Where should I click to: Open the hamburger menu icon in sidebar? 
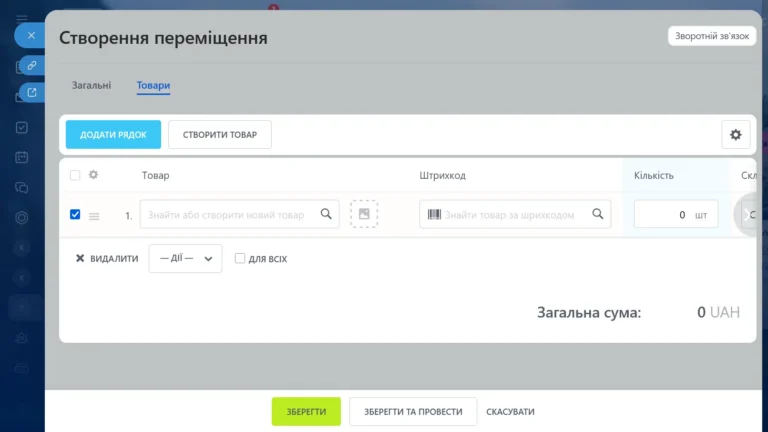(22, 19)
